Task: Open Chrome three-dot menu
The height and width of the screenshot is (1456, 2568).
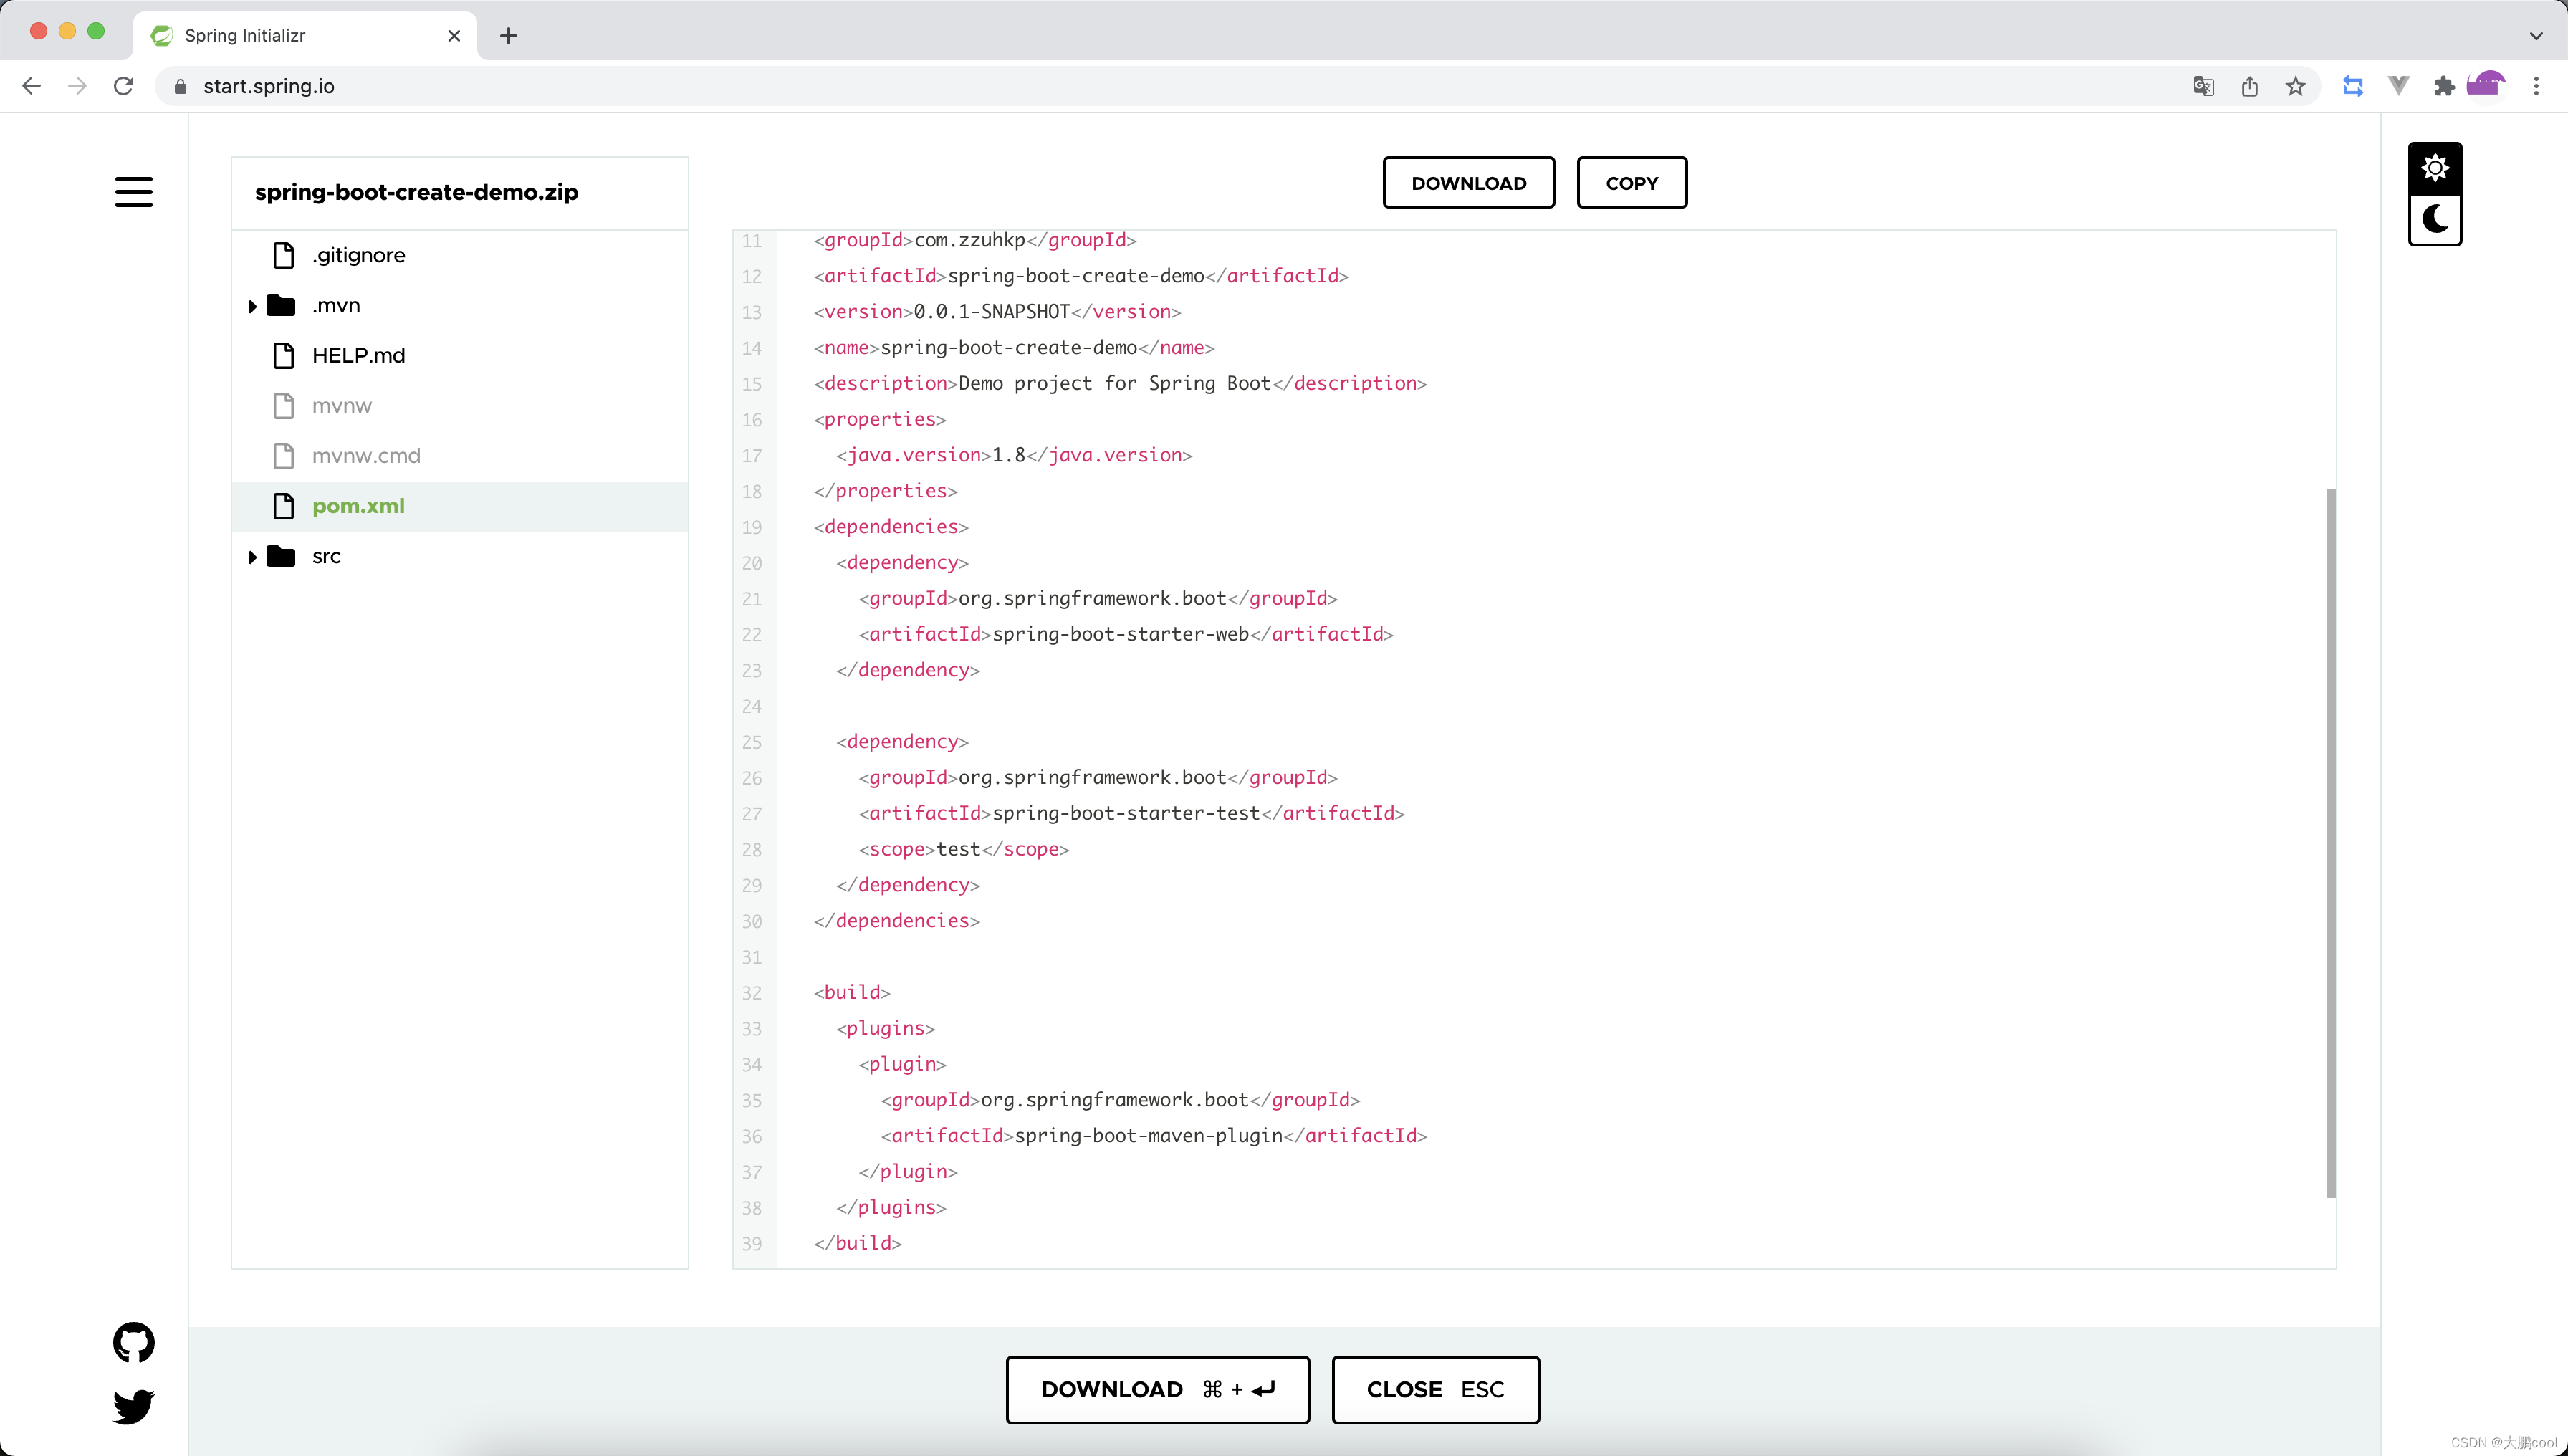Action: pyautogui.click(x=2536, y=86)
